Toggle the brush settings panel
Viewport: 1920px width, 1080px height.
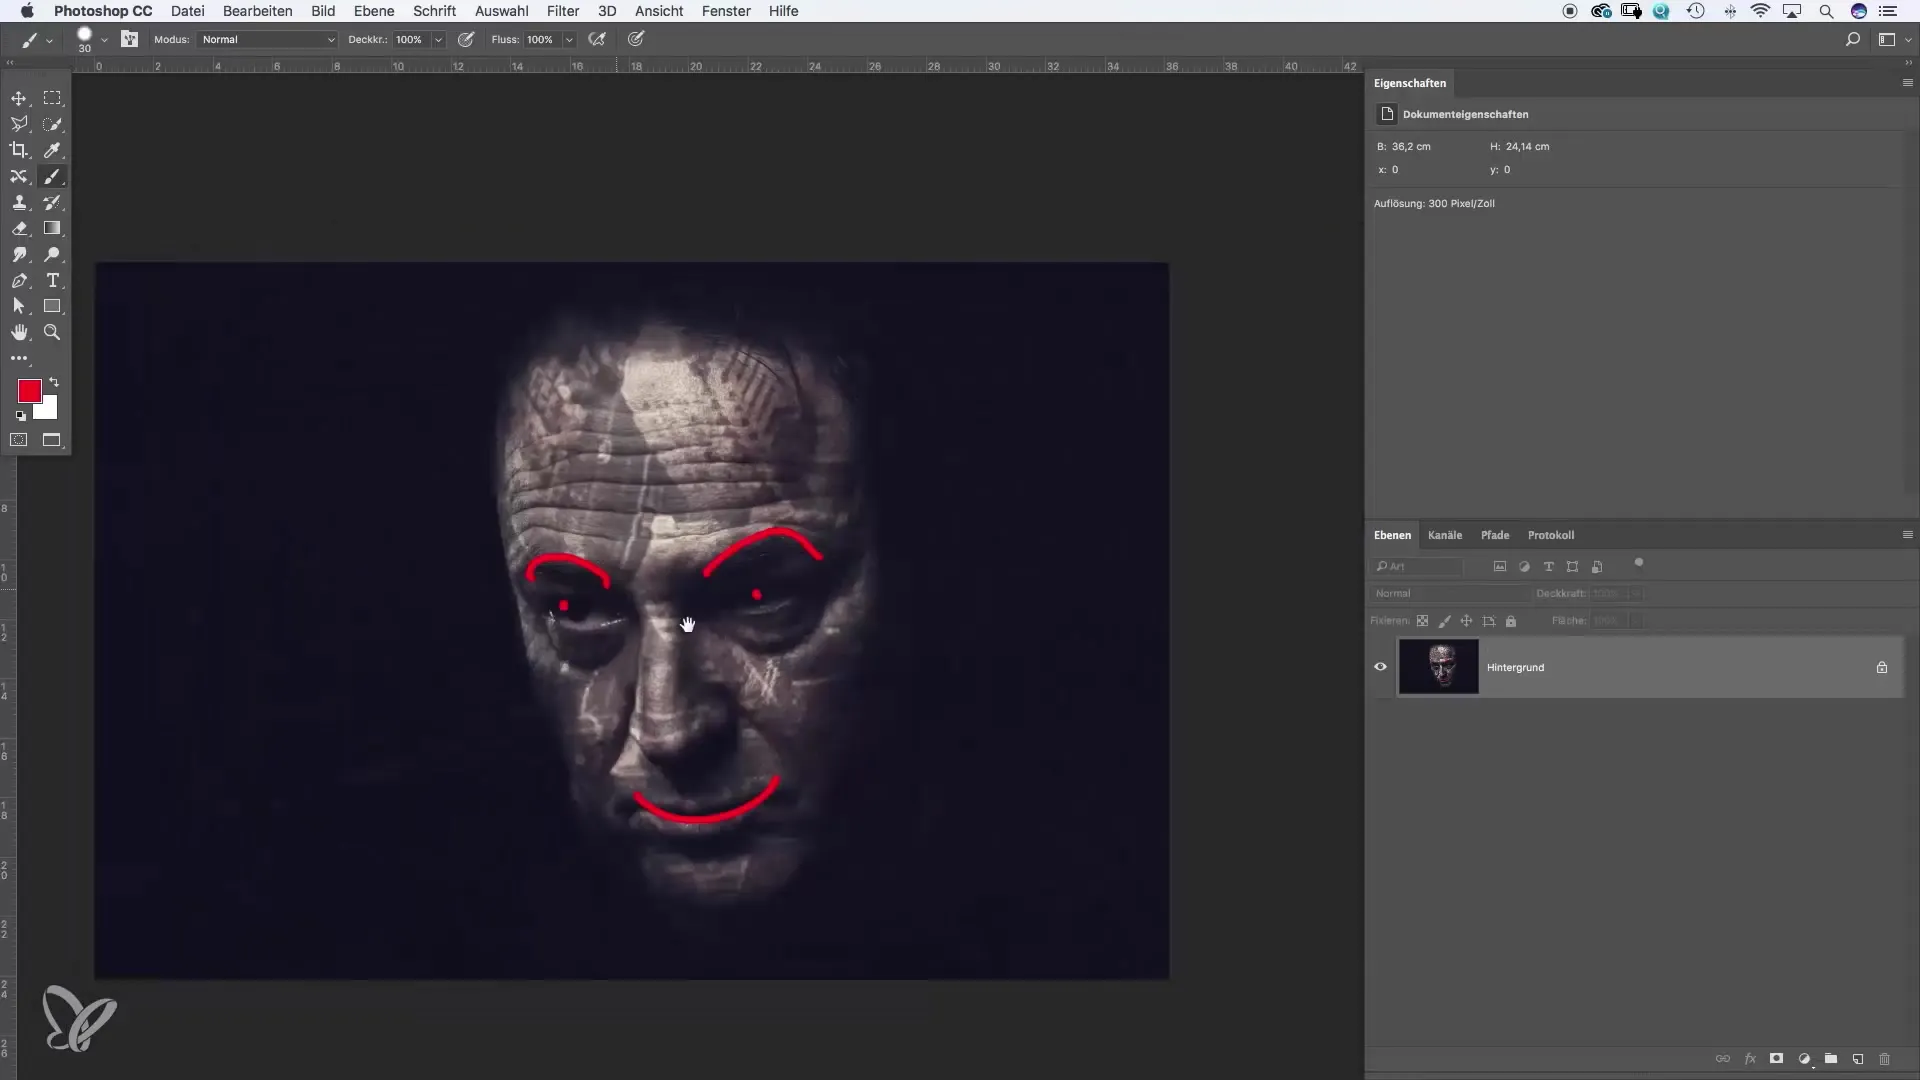pyautogui.click(x=129, y=39)
